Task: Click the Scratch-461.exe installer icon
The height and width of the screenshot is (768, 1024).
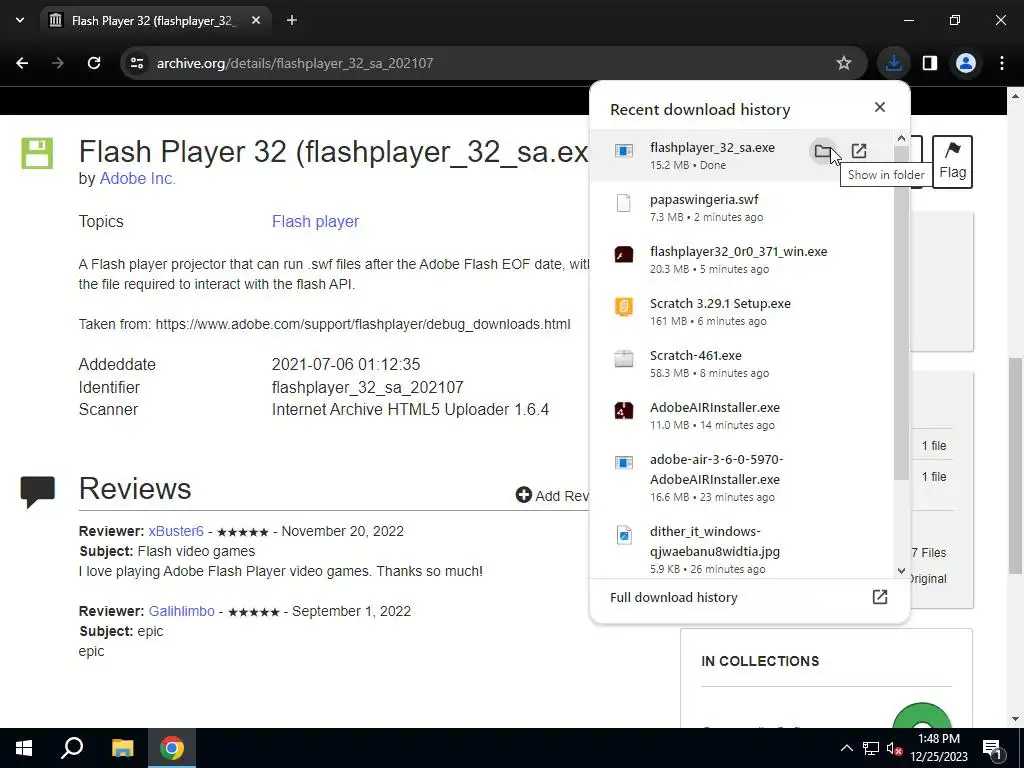Action: (x=624, y=359)
